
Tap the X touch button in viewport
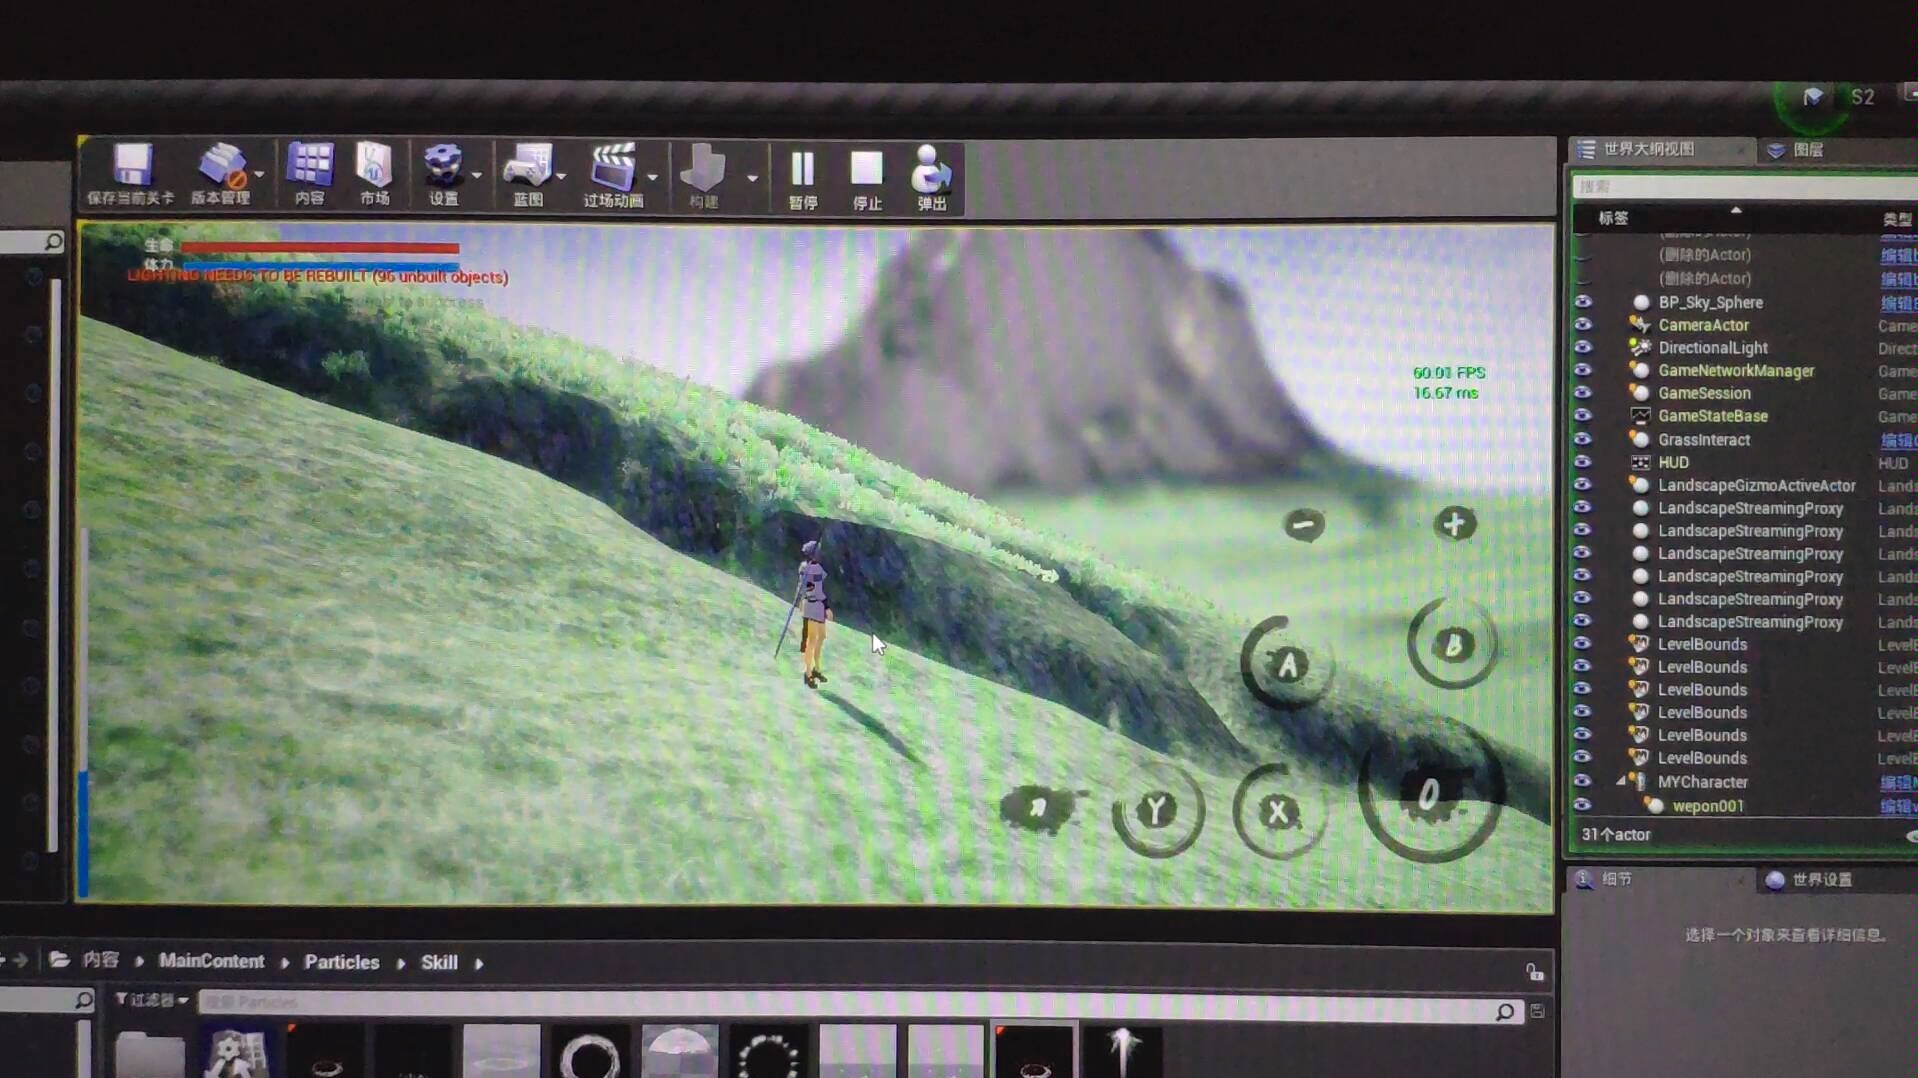tap(1279, 812)
